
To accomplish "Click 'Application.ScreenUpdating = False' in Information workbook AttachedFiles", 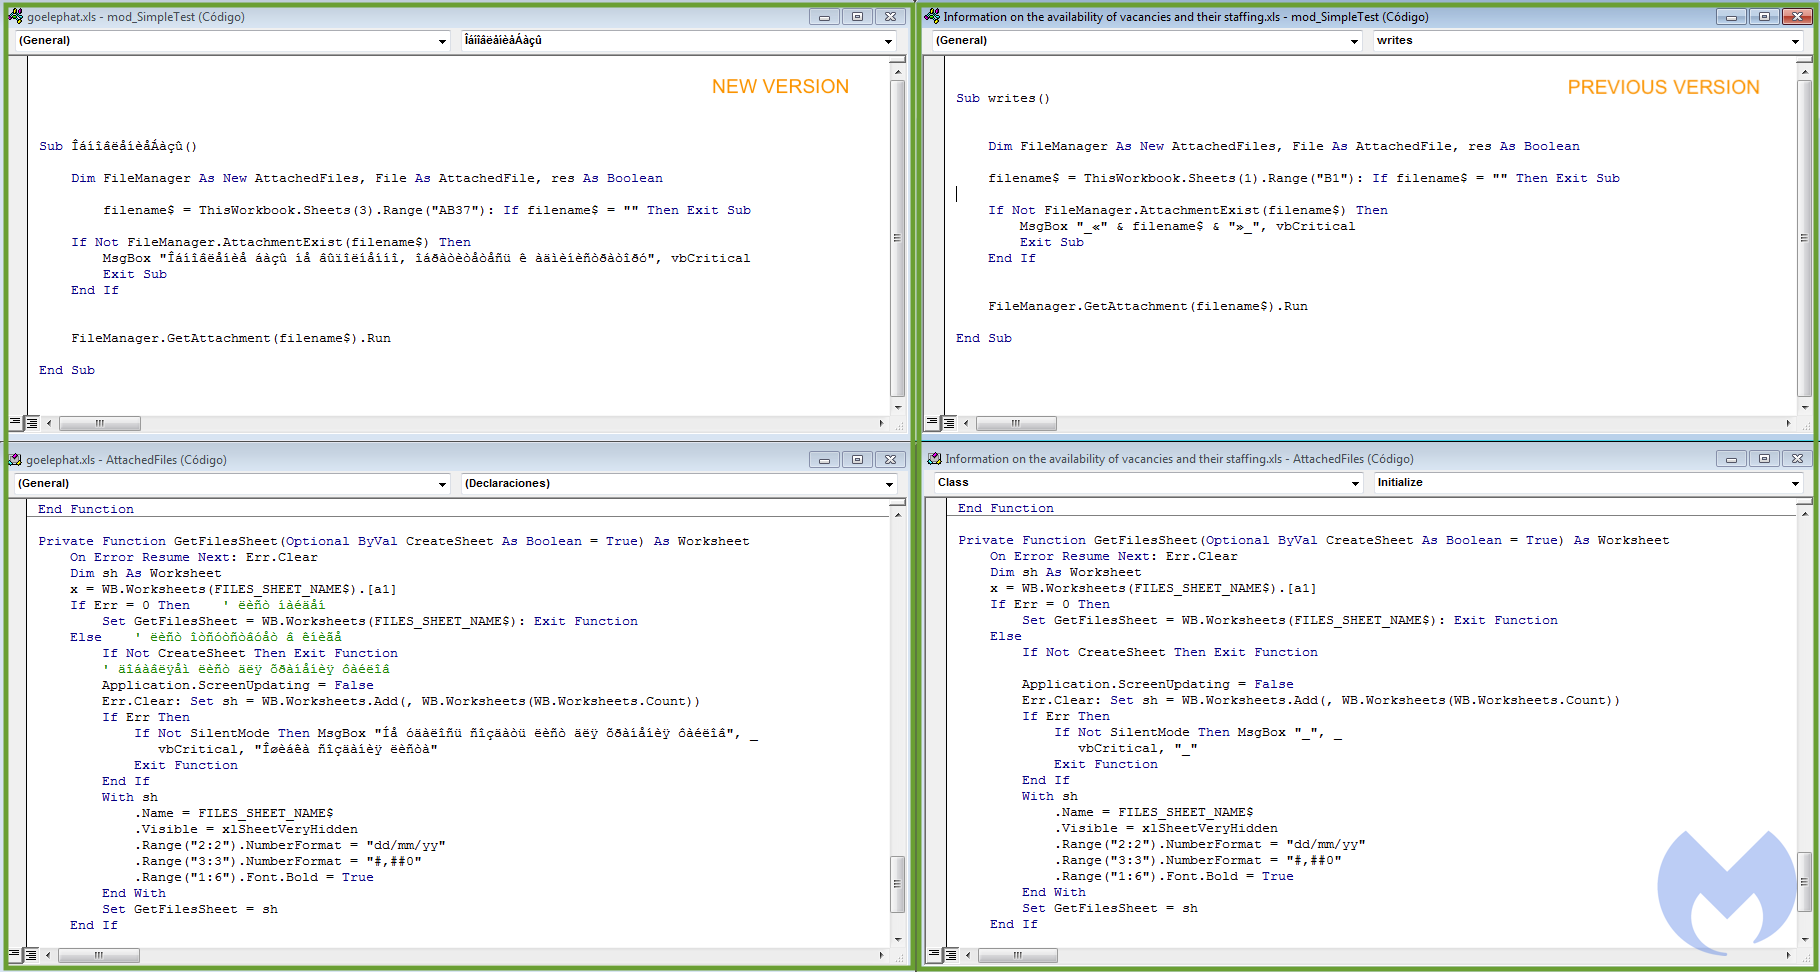I will [x=1158, y=684].
